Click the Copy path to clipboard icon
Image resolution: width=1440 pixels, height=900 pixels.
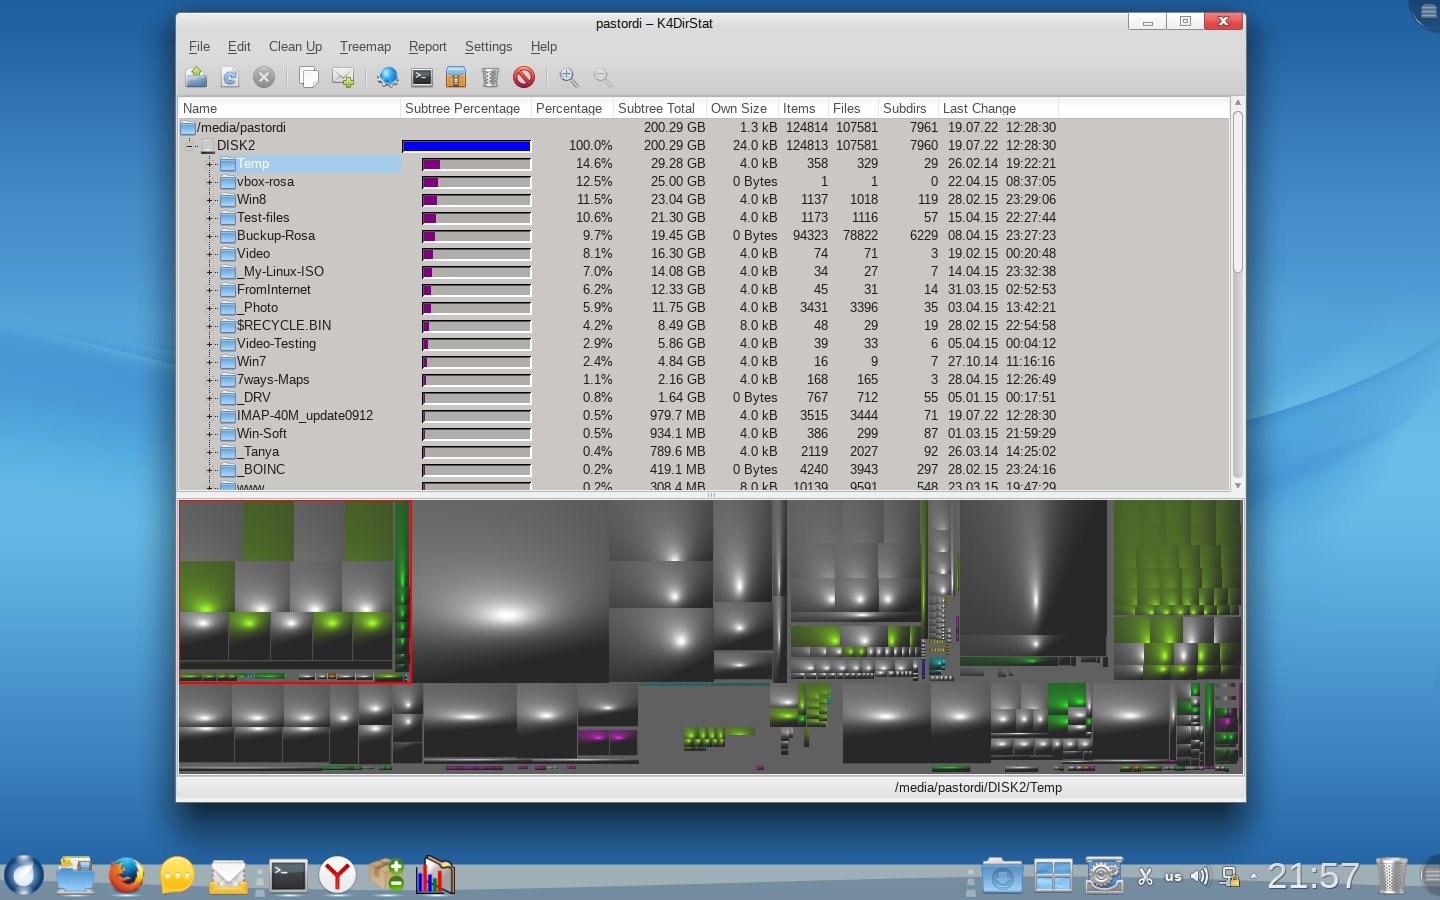tap(309, 77)
